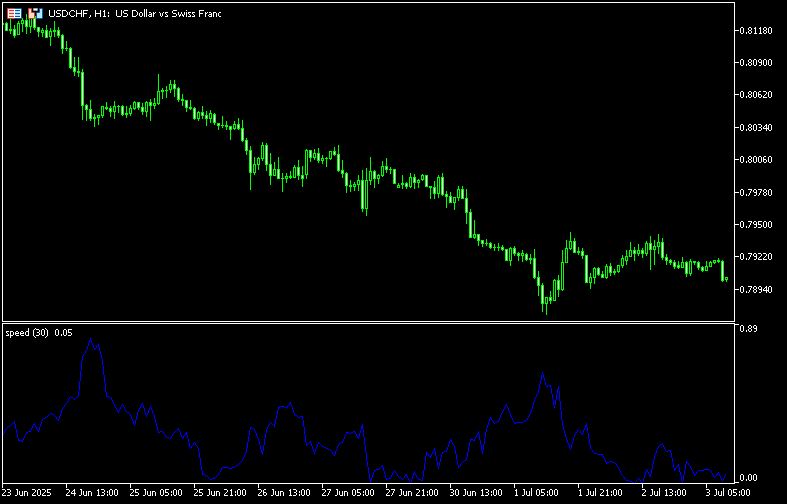787x504 pixels.
Task: Click the 25 Jun 05:00 time label
Action: 156,492
